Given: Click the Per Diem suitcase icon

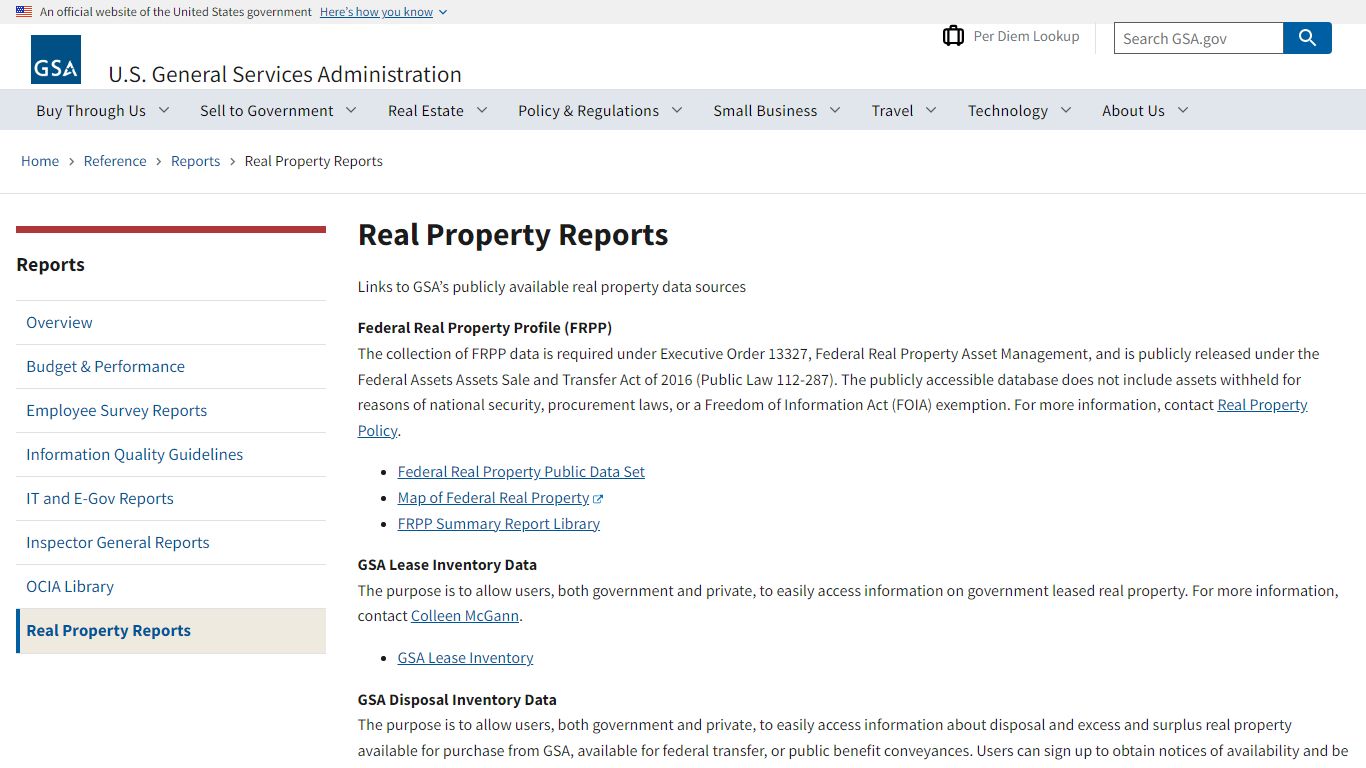Looking at the screenshot, I should point(953,36).
